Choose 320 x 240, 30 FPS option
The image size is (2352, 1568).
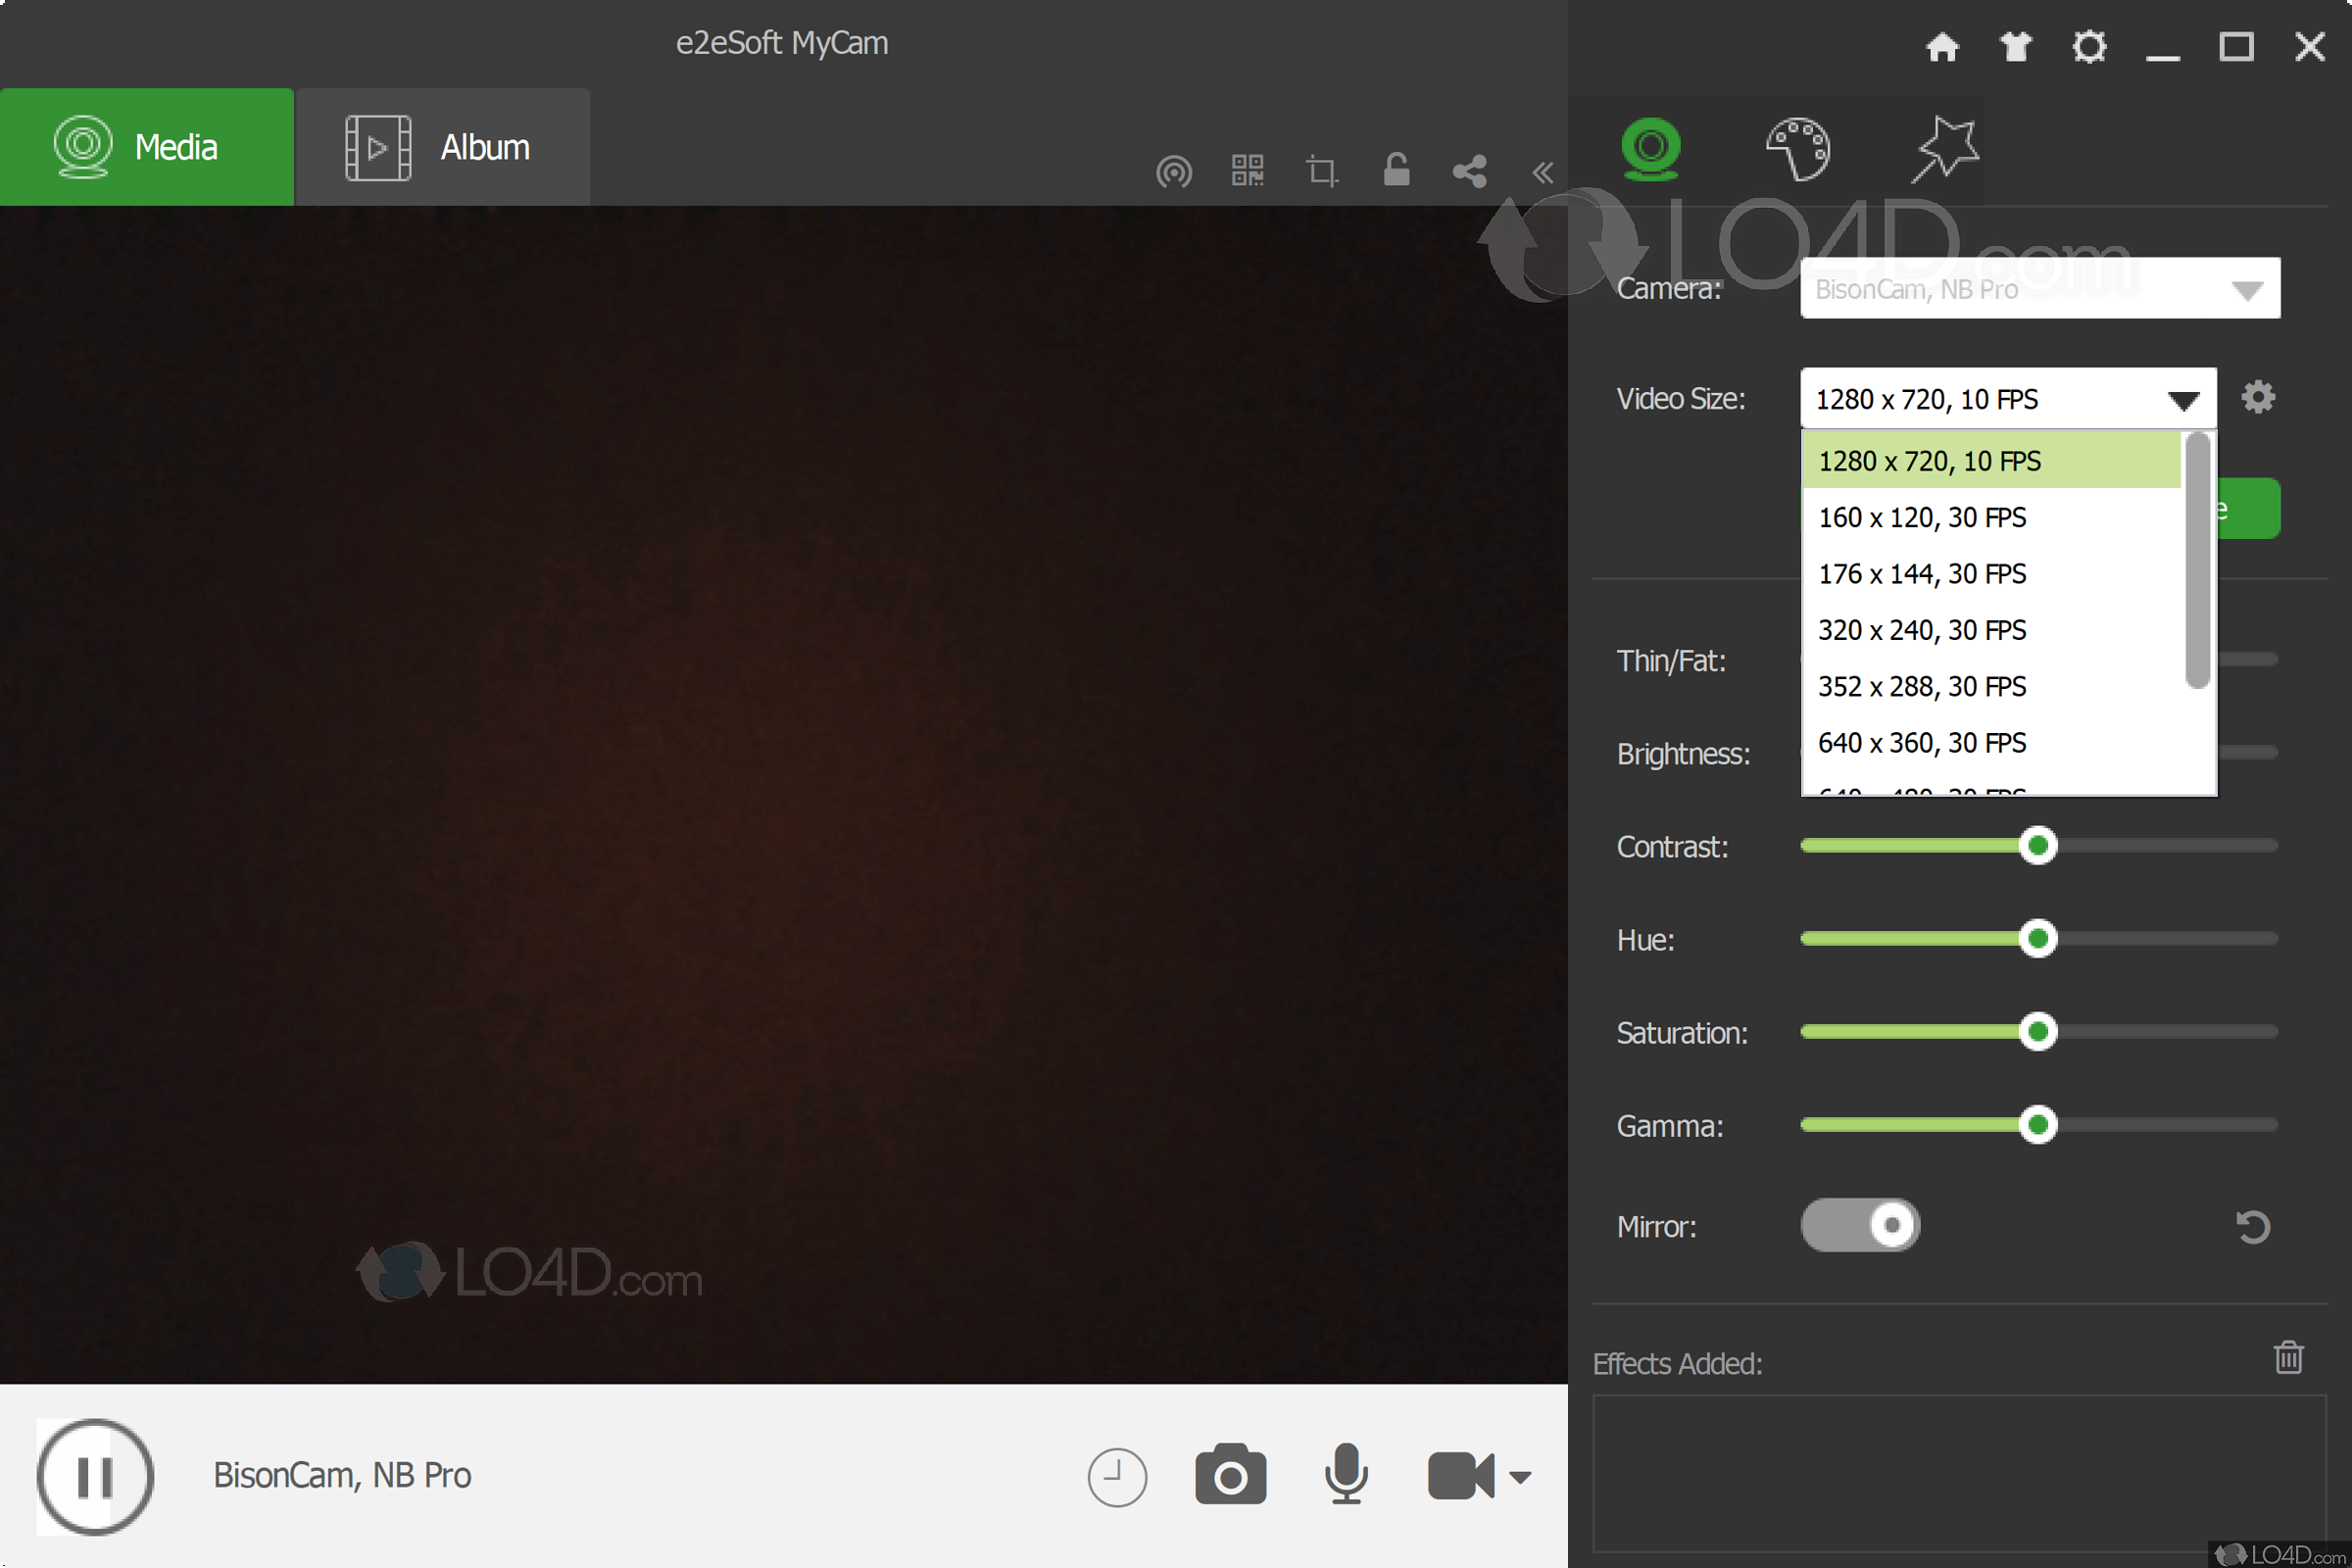[1921, 630]
